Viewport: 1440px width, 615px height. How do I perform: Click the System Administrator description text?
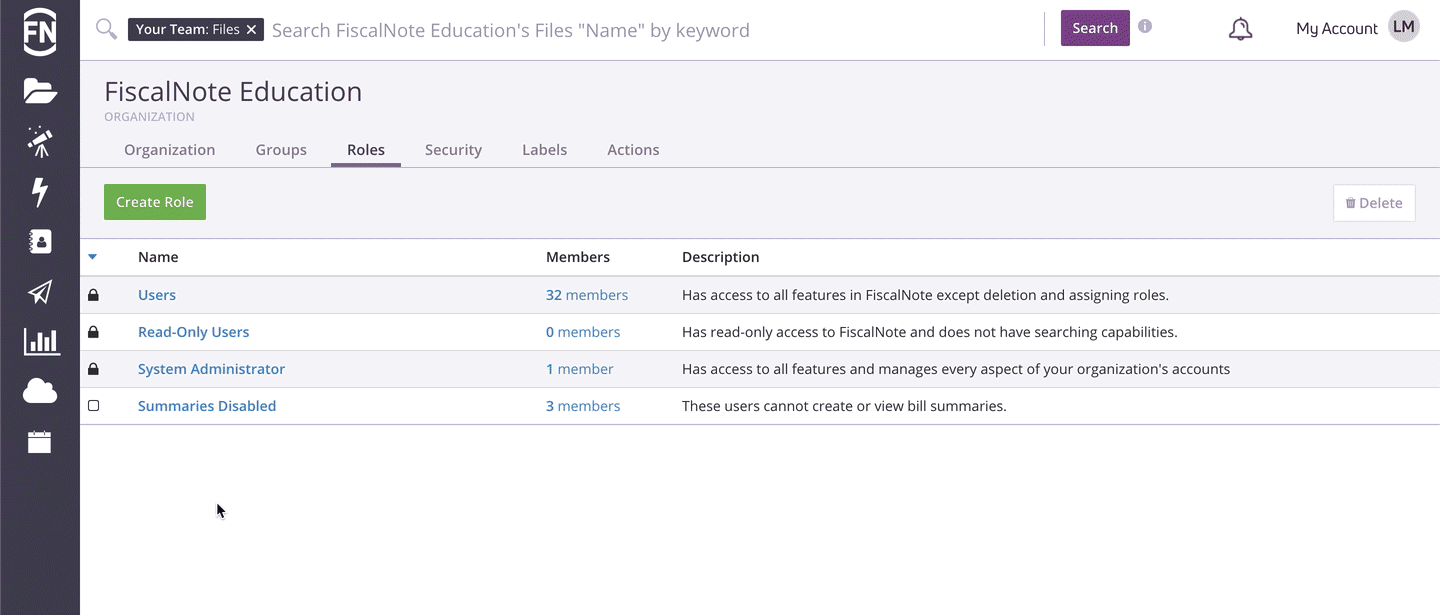pyautogui.click(x=956, y=369)
